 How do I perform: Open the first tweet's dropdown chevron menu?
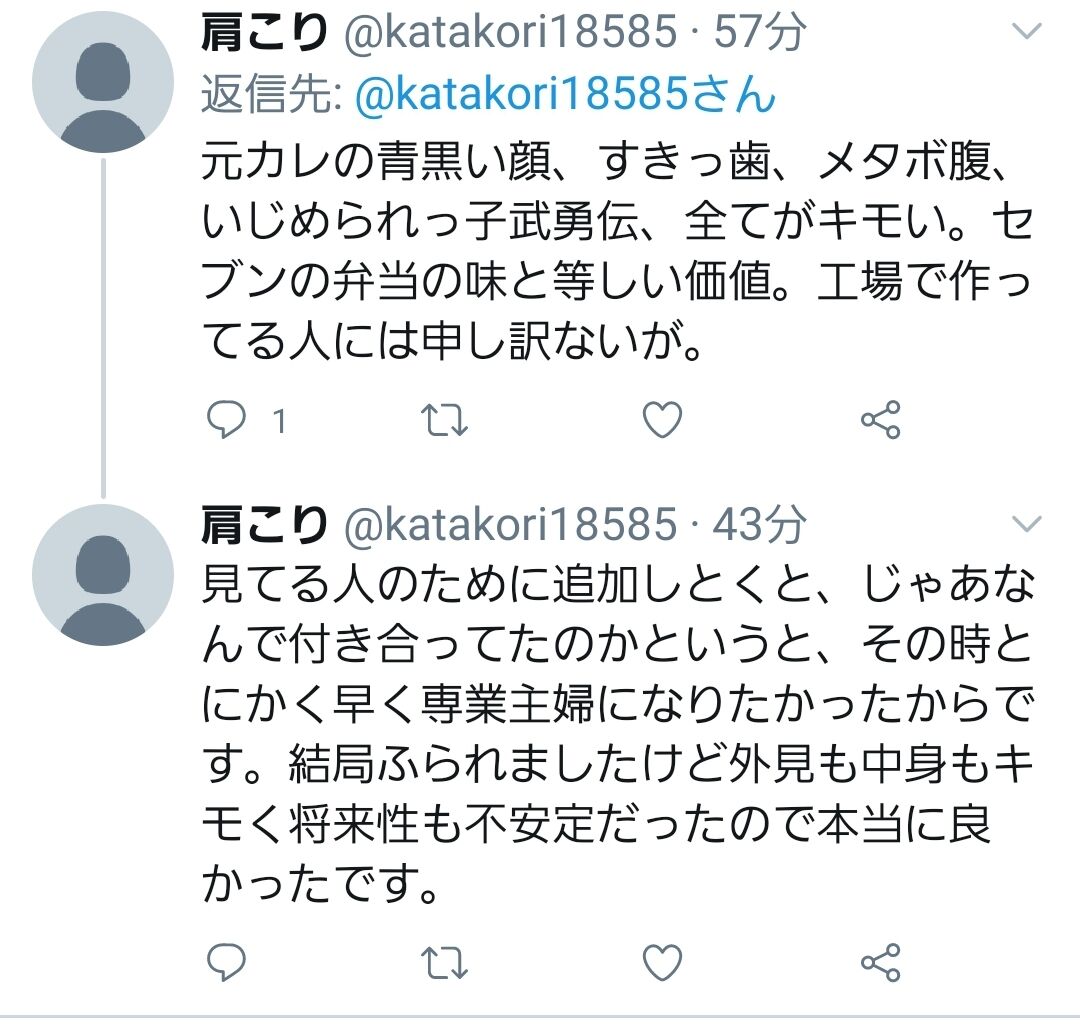(1026, 33)
